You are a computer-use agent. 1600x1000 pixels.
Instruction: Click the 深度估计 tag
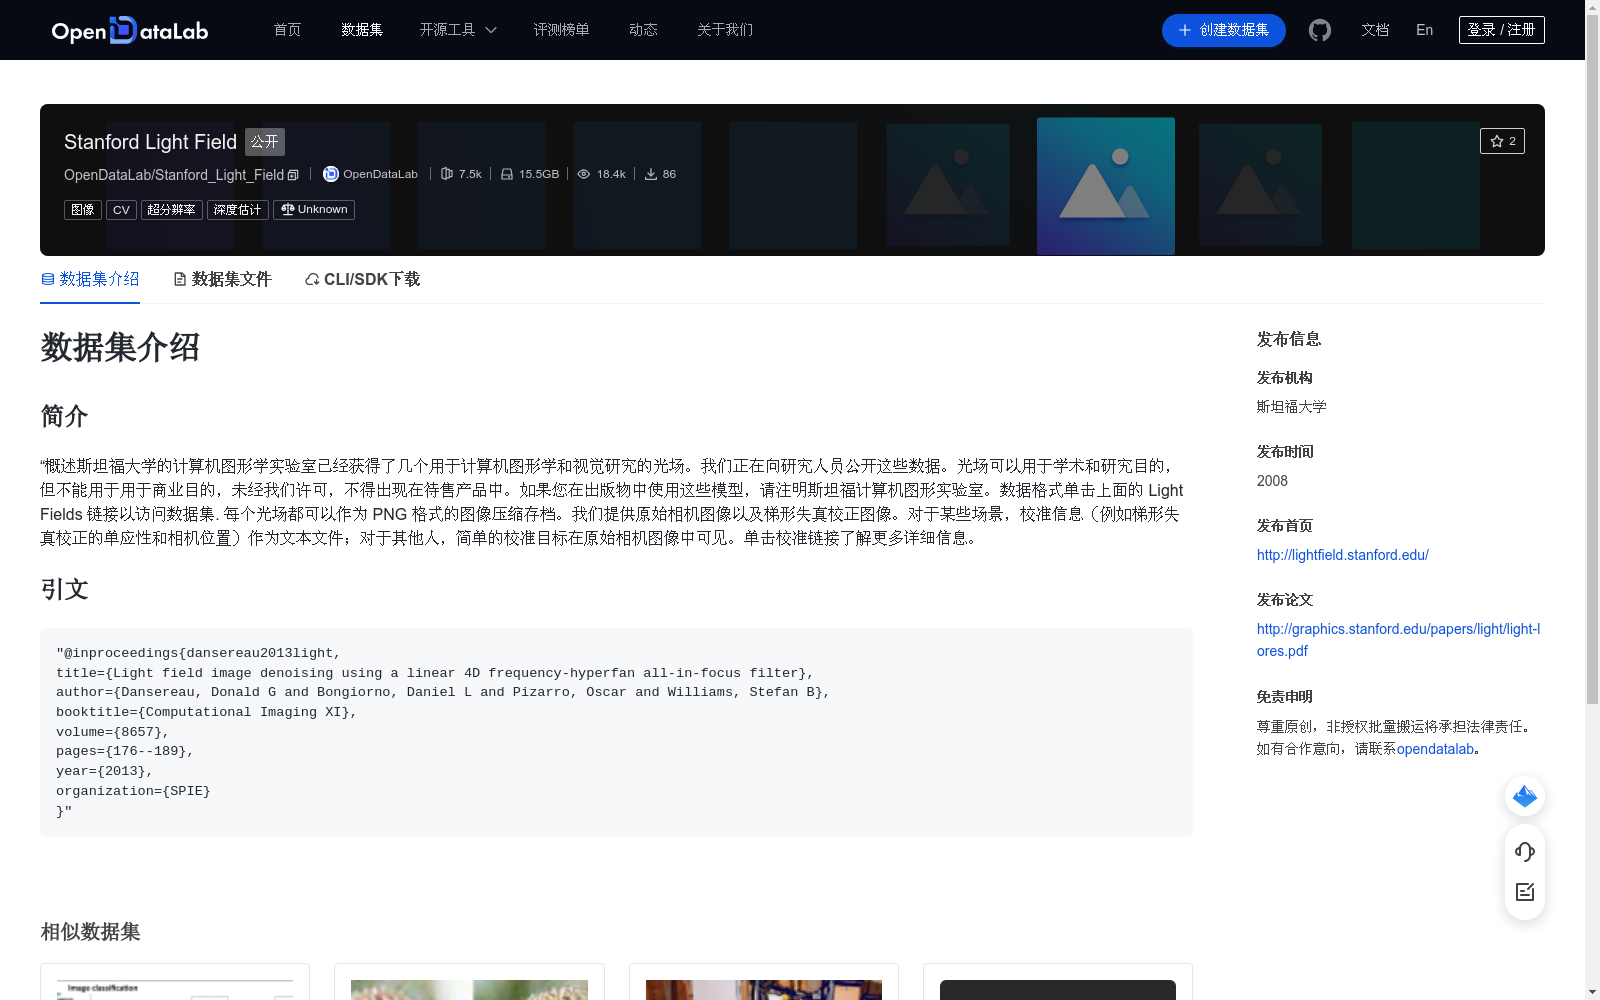coord(238,210)
